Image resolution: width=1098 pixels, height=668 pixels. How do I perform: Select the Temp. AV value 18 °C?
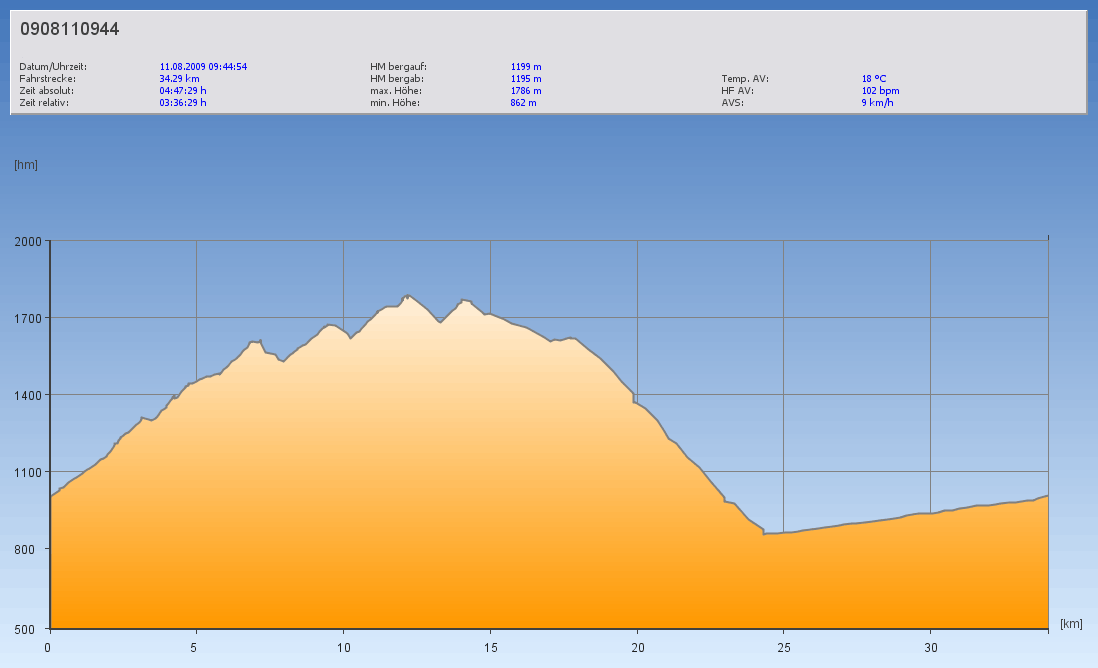click(x=874, y=79)
